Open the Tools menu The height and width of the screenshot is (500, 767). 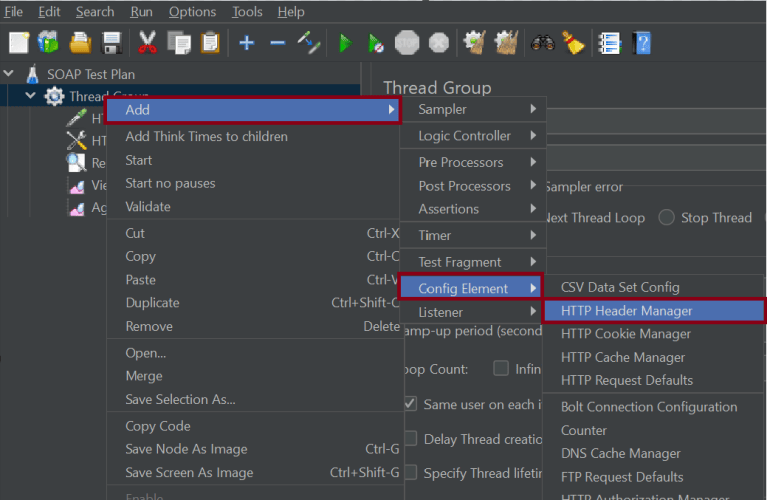(x=247, y=12)
